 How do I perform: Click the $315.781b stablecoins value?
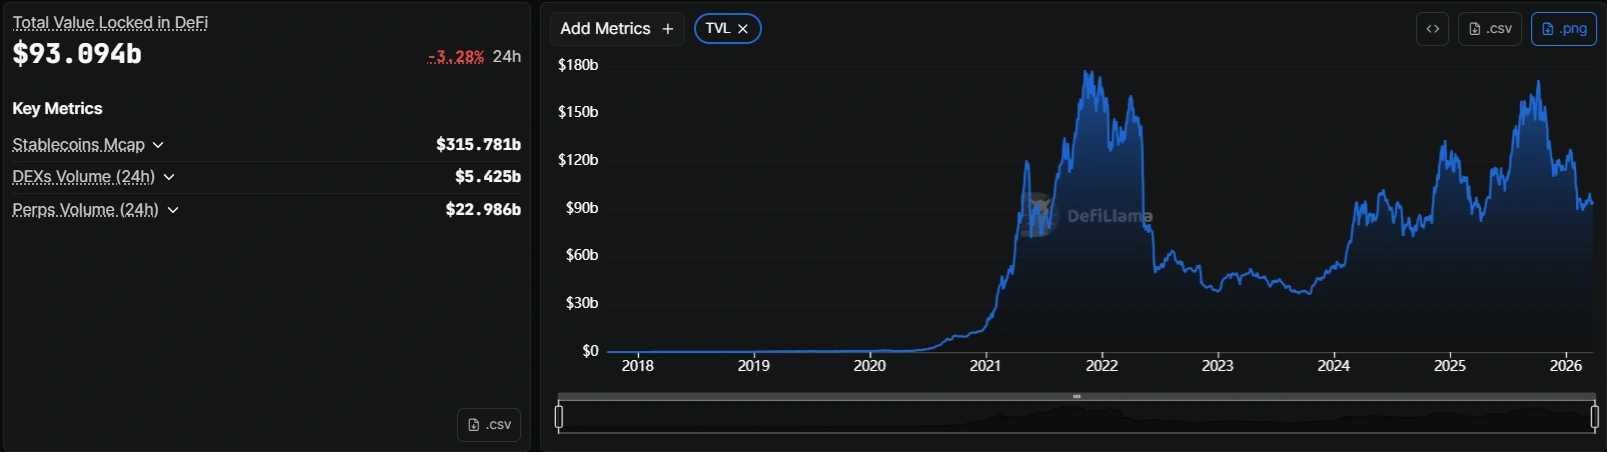[478, 145]
